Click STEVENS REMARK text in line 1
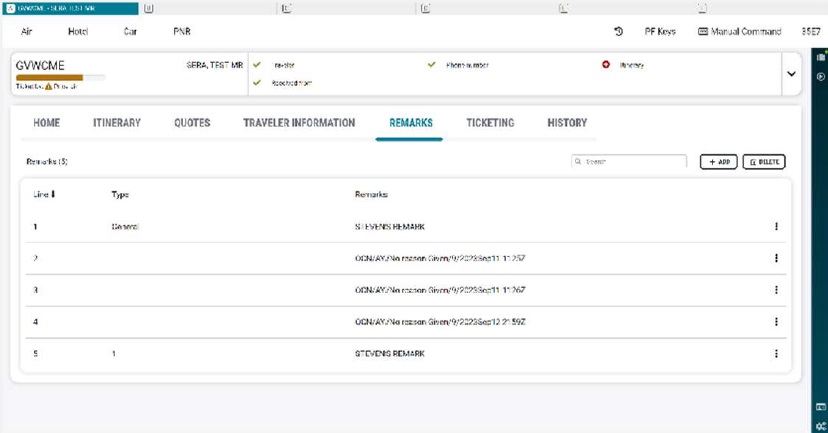The height and width of the screenshot is (433, 828). point(390,227)
